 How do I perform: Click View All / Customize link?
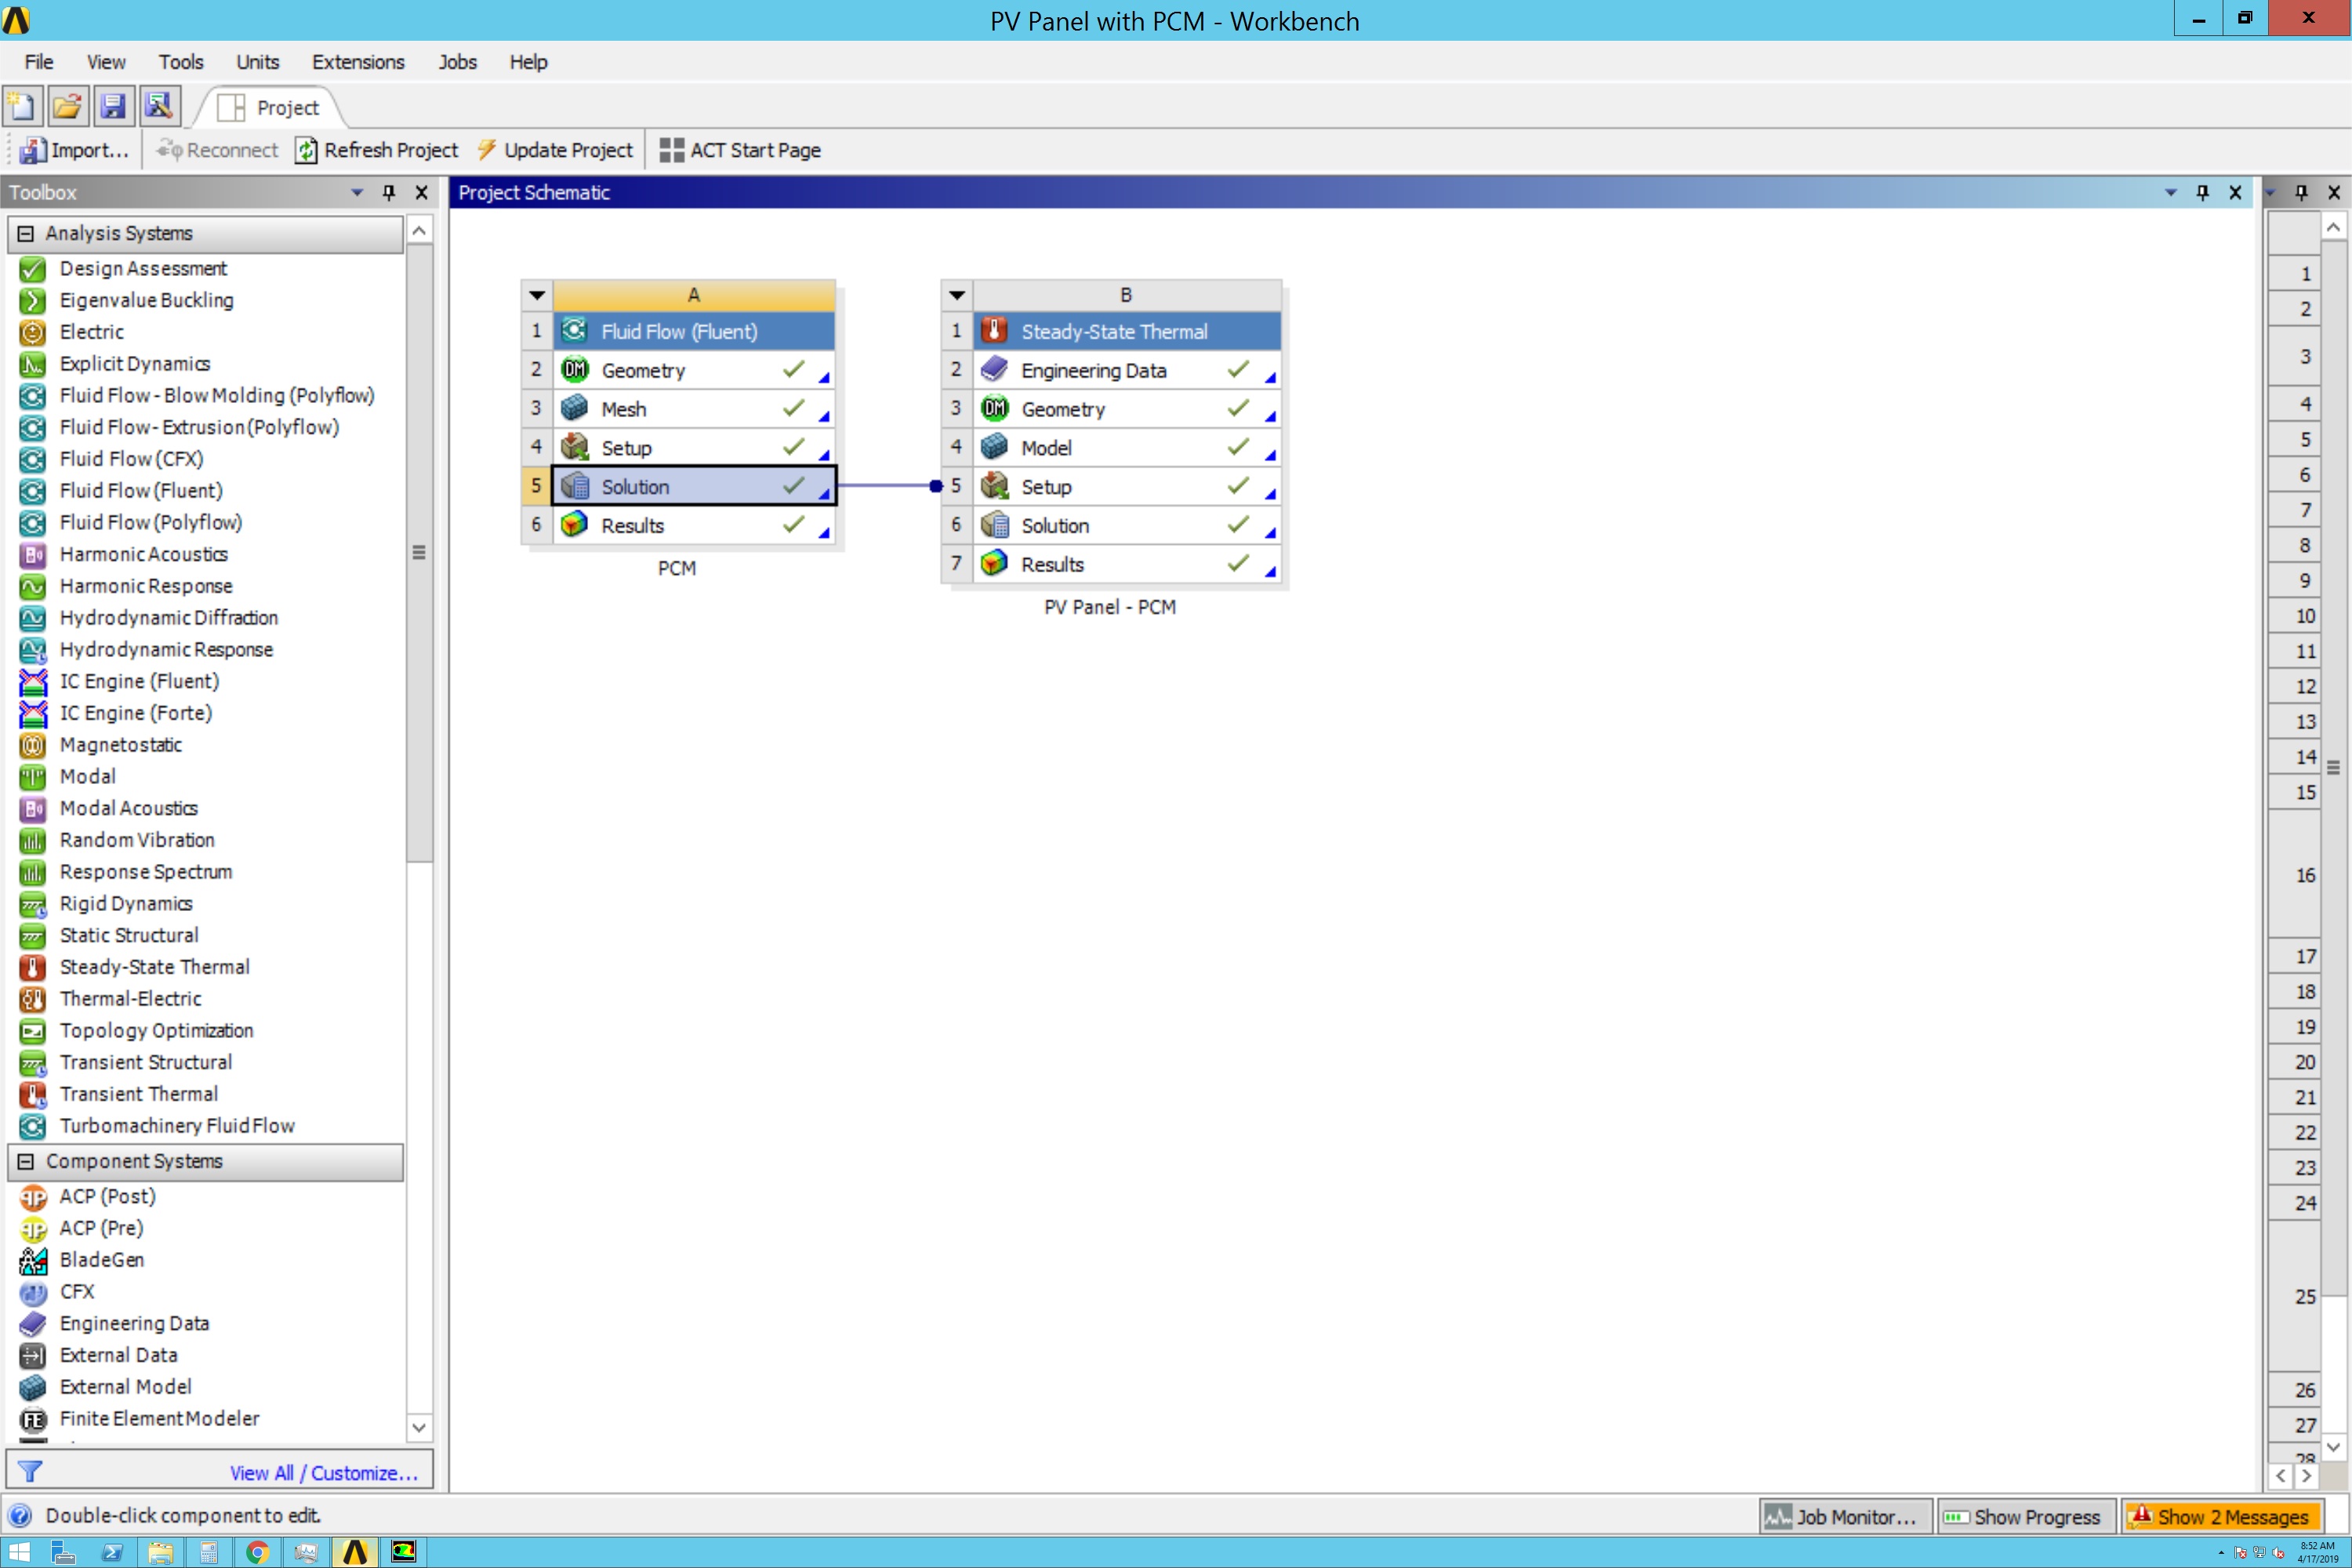(x=323, y=1473)
